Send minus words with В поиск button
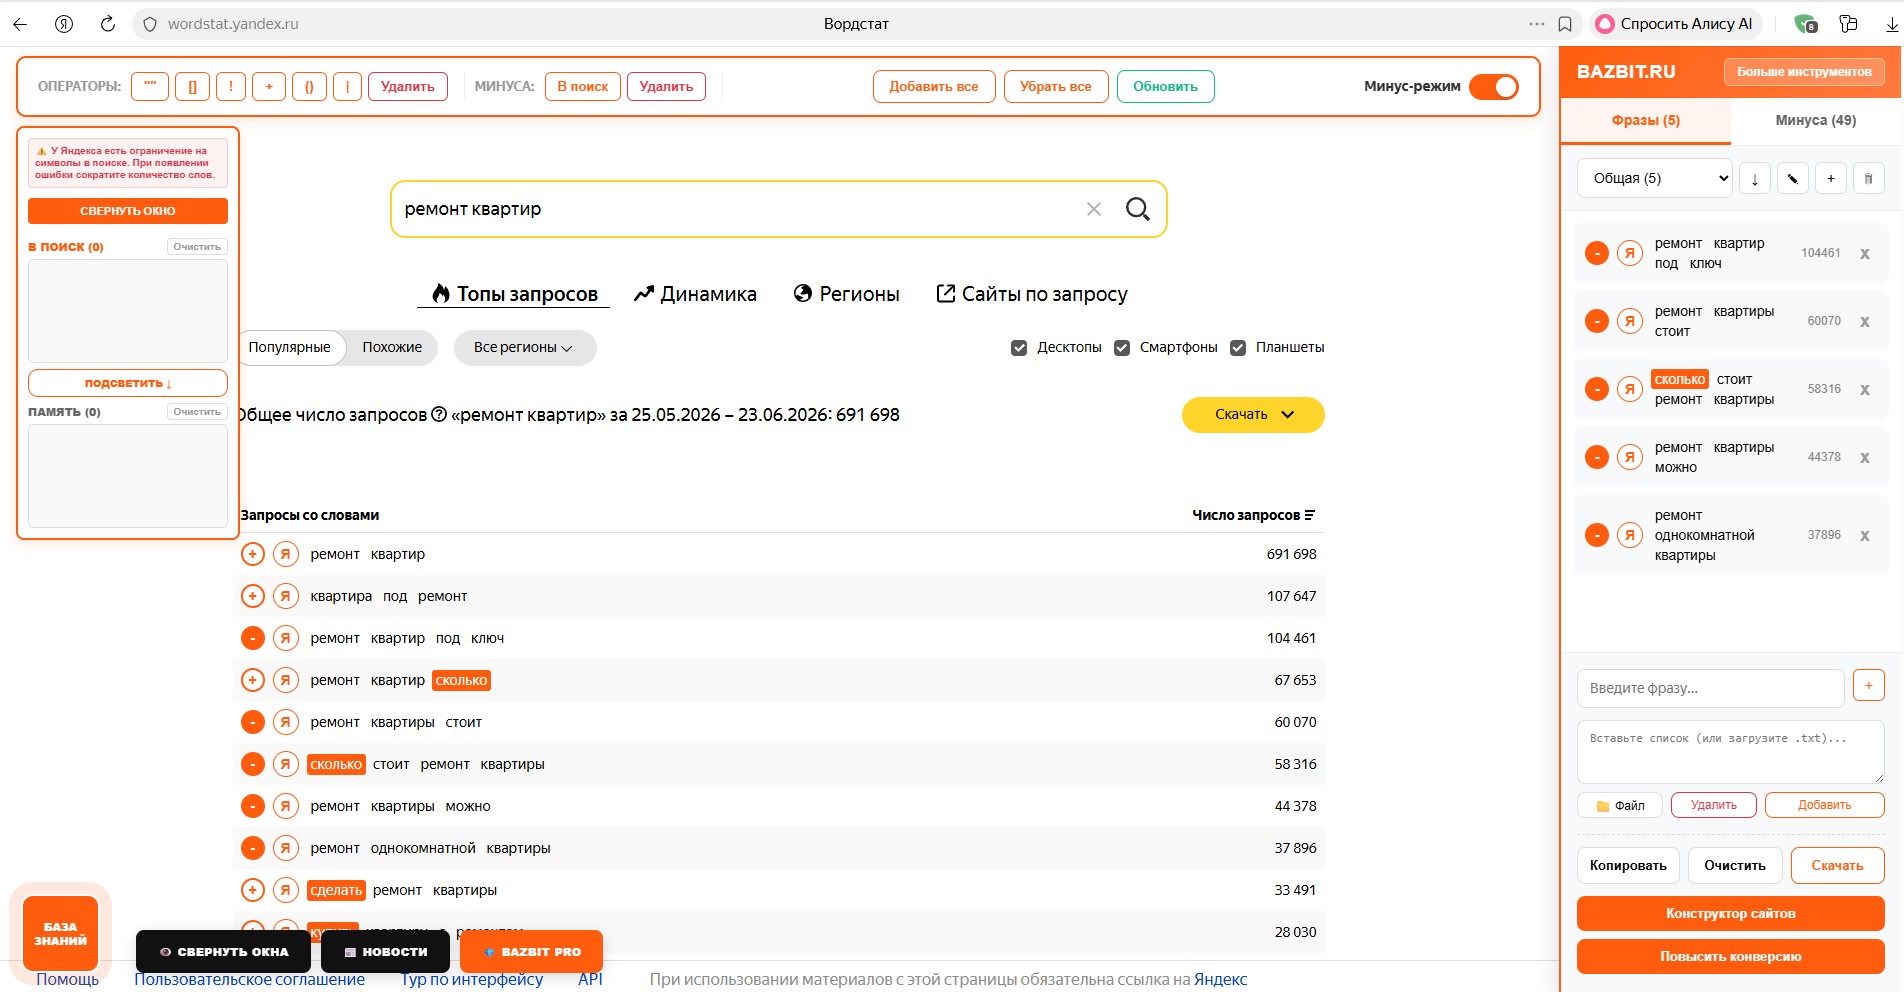The width and height of the screenshot is (1904, 992). 583,87
